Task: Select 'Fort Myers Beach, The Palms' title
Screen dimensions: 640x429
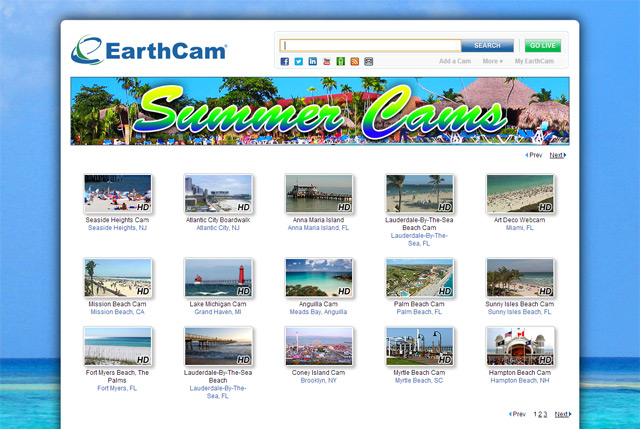Action: tap(117, 376)
